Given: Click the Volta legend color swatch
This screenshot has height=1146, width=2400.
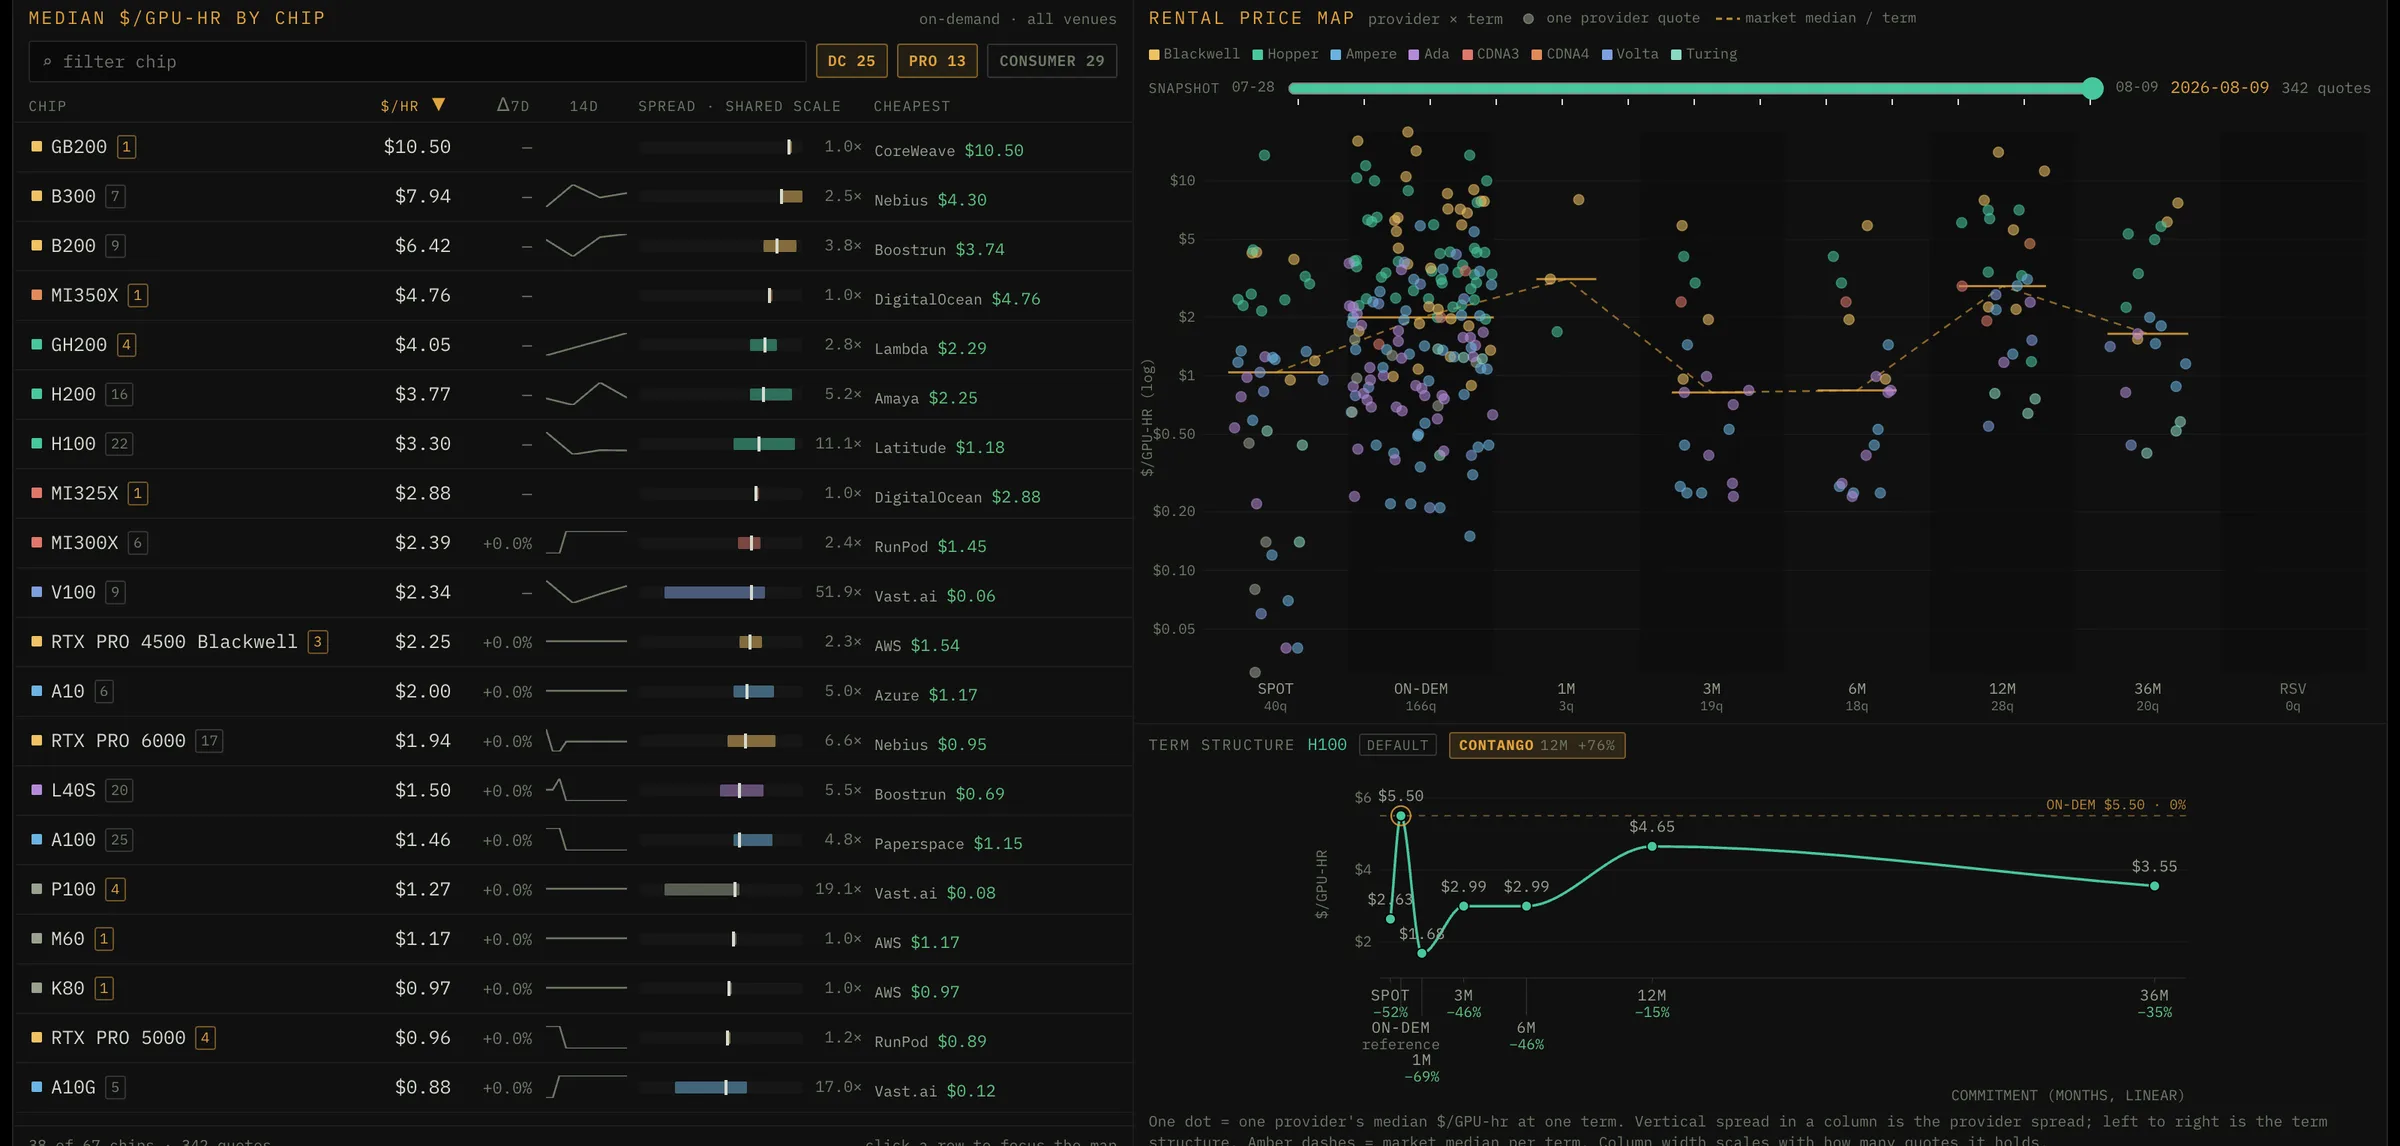Looking at the screenshot, I should [x=1607, y=55].
